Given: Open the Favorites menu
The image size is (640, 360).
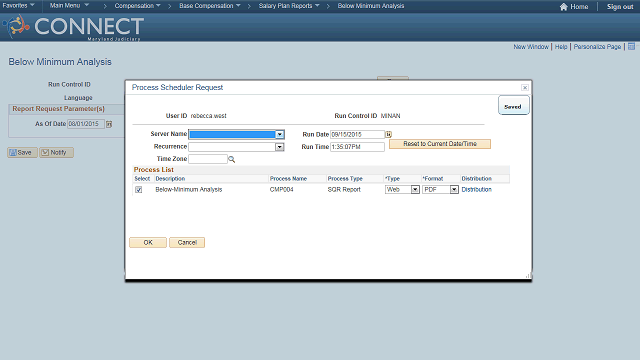Looking at the screenshot, I should (18, 6).
